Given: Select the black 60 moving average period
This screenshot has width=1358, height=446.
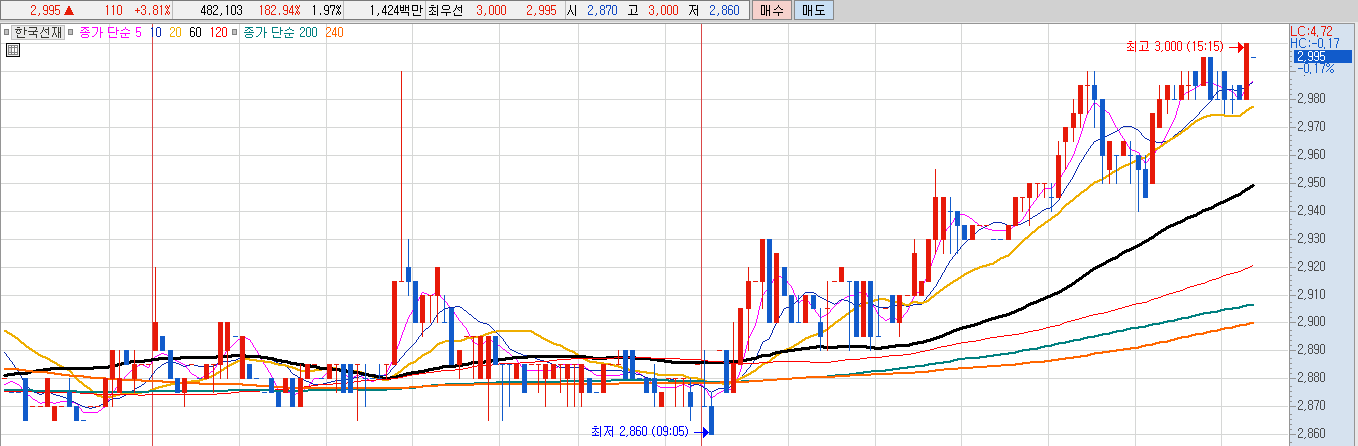Looking at the screenshot, I should (195, 32).
